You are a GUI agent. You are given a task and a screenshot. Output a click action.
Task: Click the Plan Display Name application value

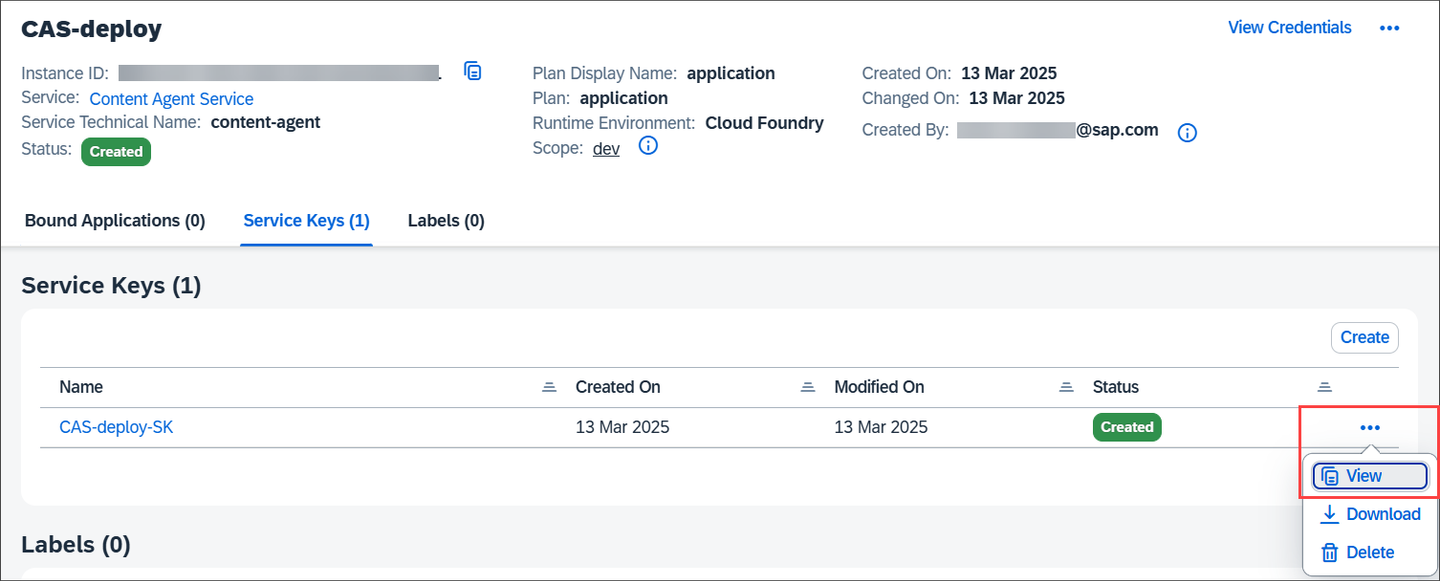tap(731, 73)
